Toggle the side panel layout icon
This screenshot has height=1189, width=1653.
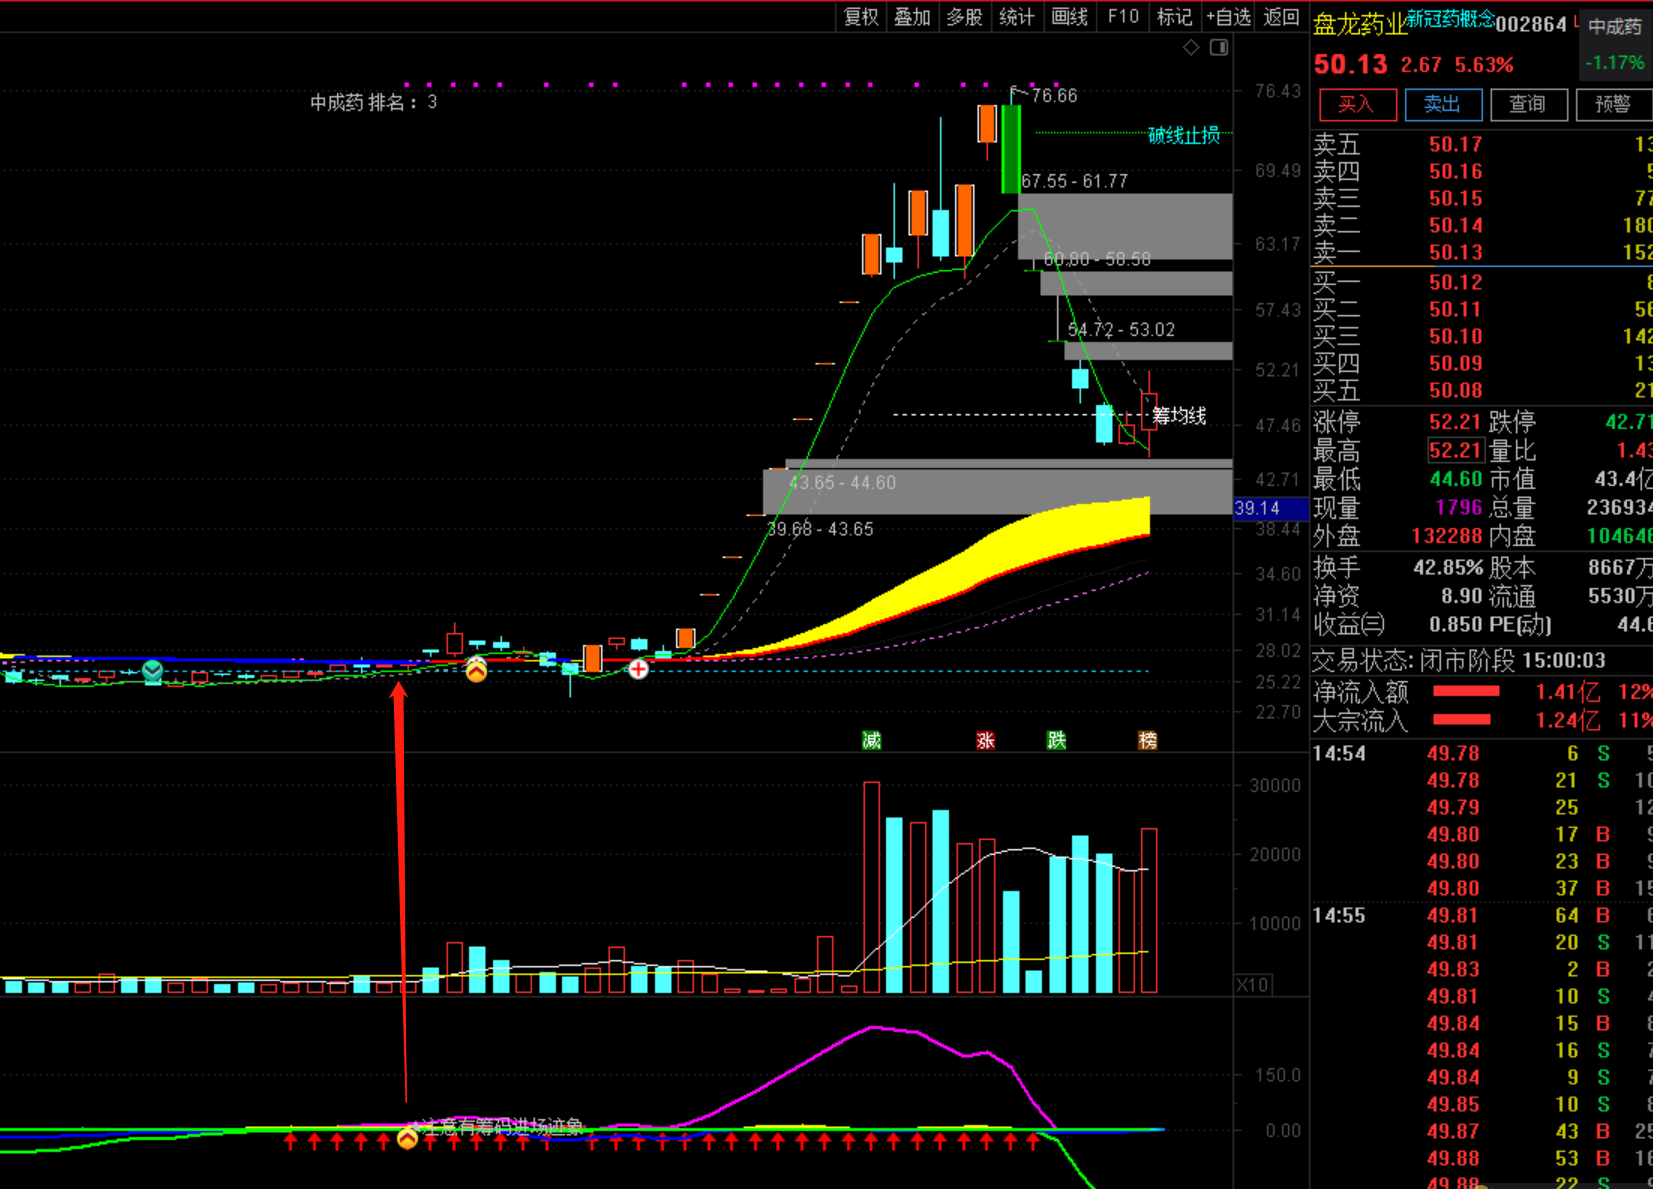pyautogui.click(x=1219, y=47)
